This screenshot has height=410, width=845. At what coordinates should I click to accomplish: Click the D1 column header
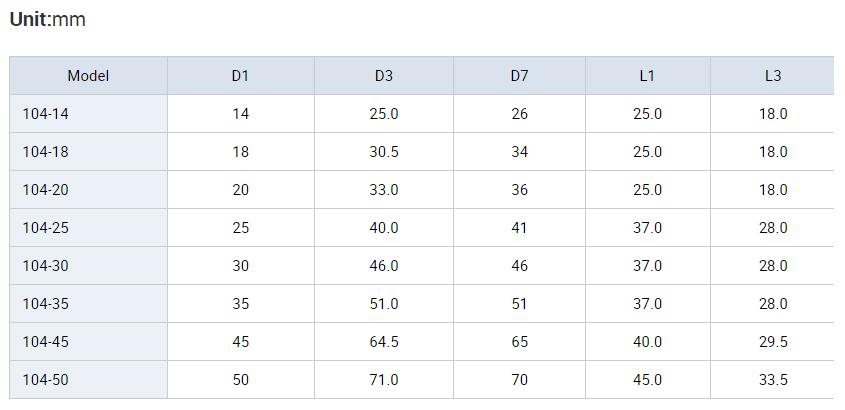pos(240,76)
